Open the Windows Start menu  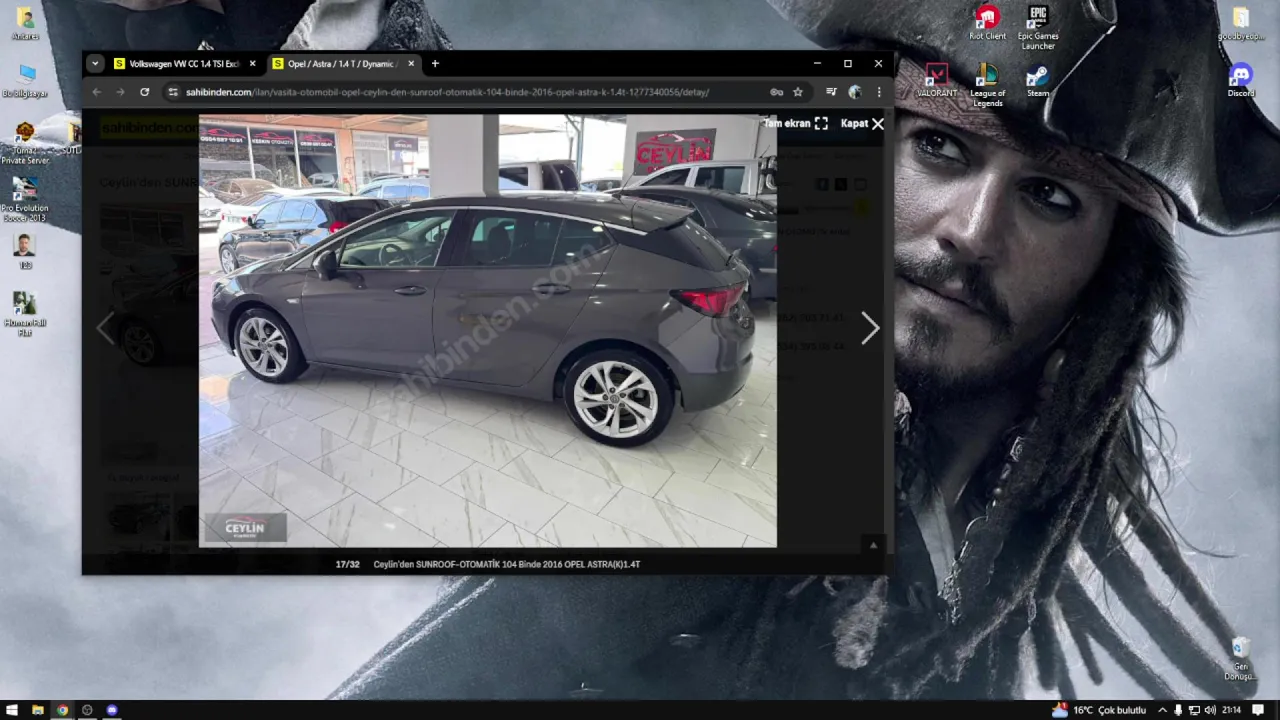tap(12, 710)
